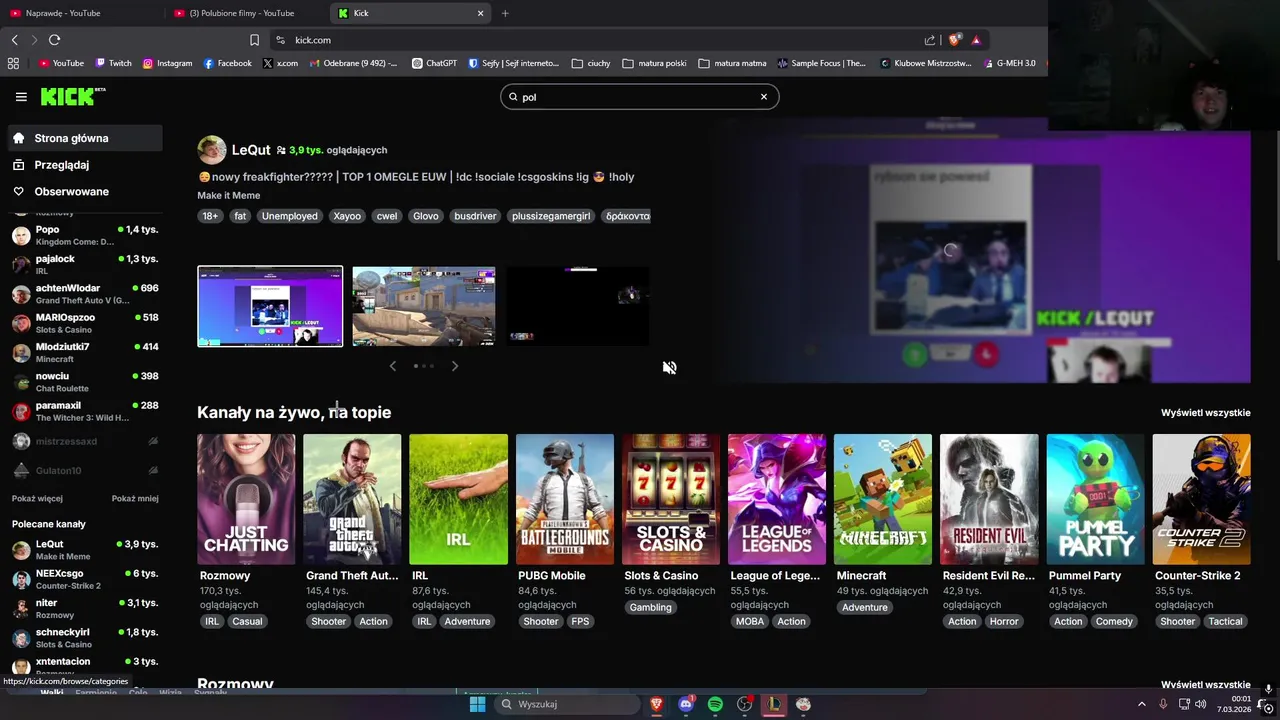Image resolution: width=1280 pixels, height=720 pixels.
Task: Open a new browser tab
Action: (x=505, y=13)
